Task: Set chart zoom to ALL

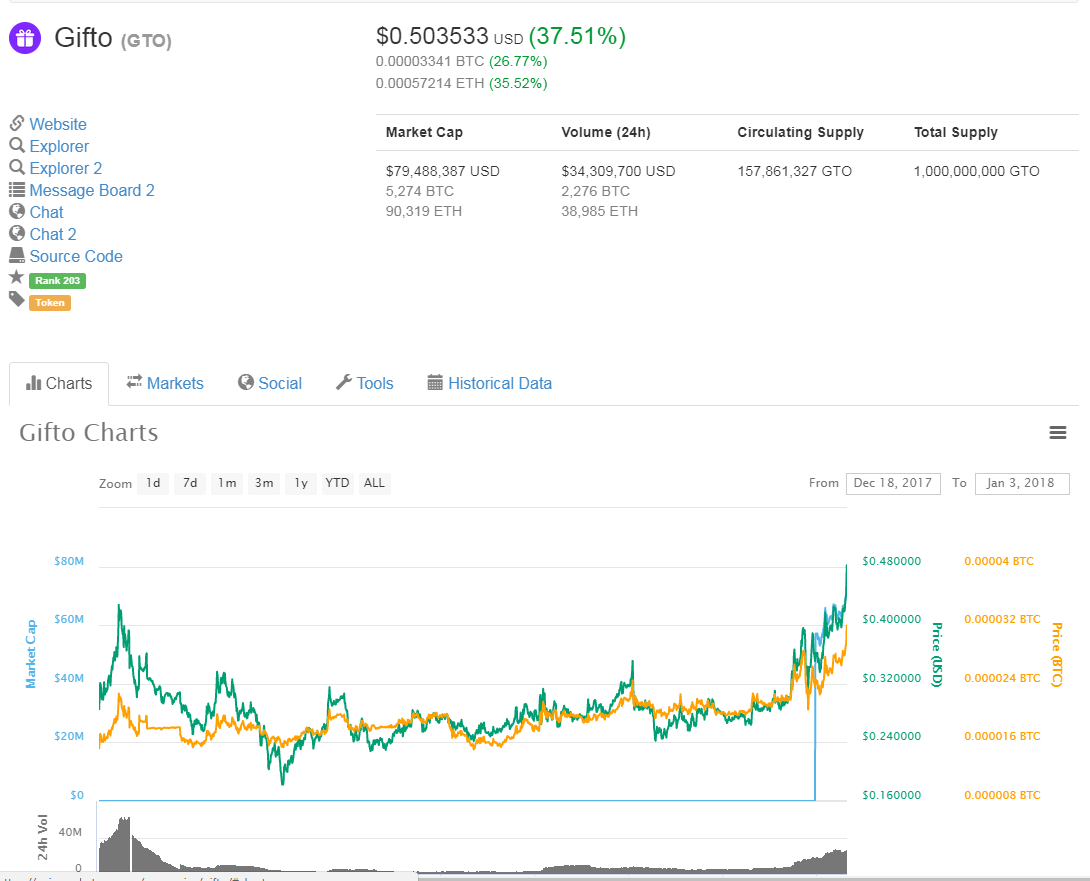Action: (374, 483)
